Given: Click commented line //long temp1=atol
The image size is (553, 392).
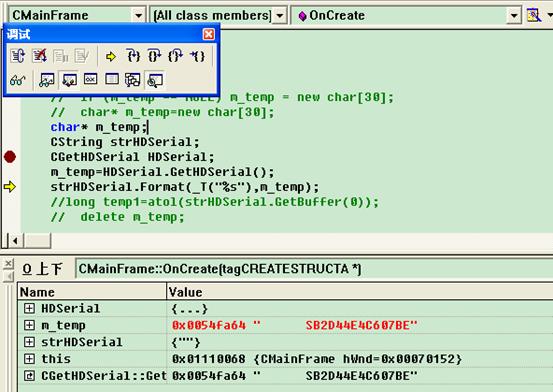Looking at the screenshot, I should tap(214, 202).
